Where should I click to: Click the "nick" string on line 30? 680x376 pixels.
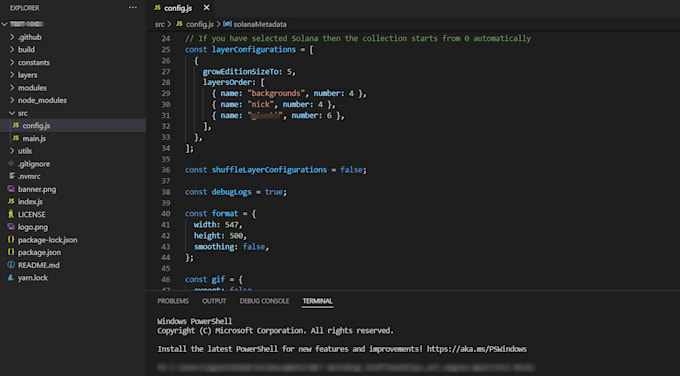click(x=261, y=105)
